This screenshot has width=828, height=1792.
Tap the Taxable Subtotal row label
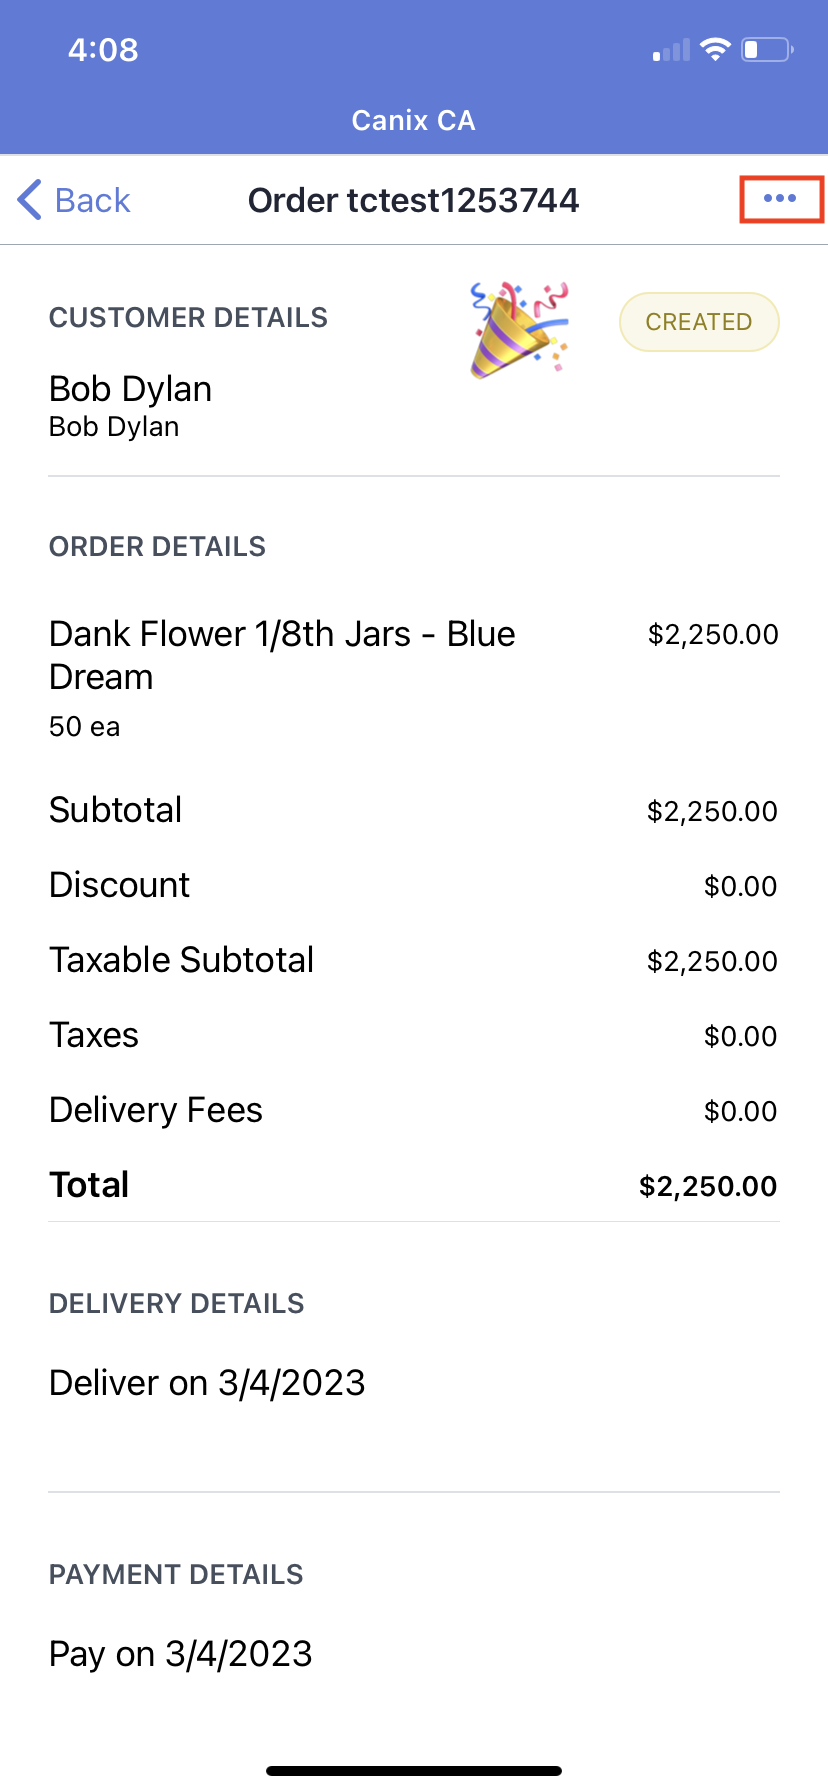[181, 960]
